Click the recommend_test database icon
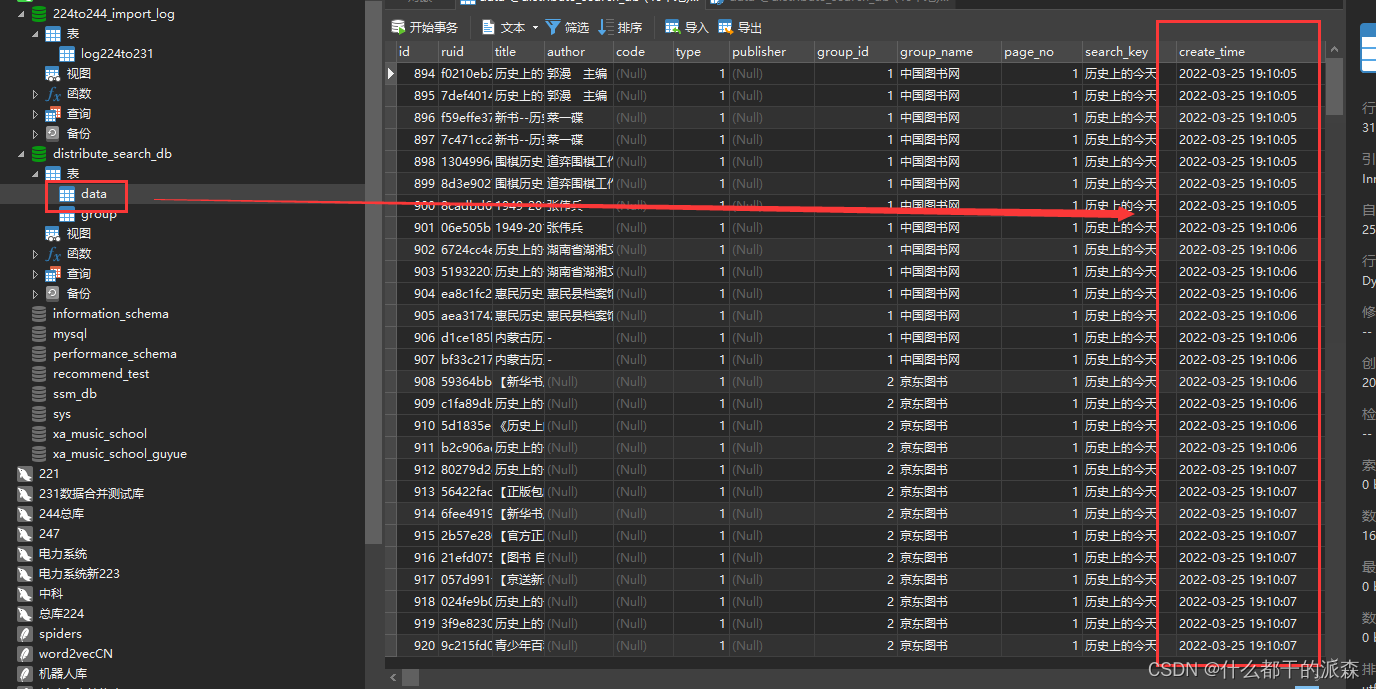Image resolution: width=1376 pixels, height=689 pixels. [x=39, y=374]
